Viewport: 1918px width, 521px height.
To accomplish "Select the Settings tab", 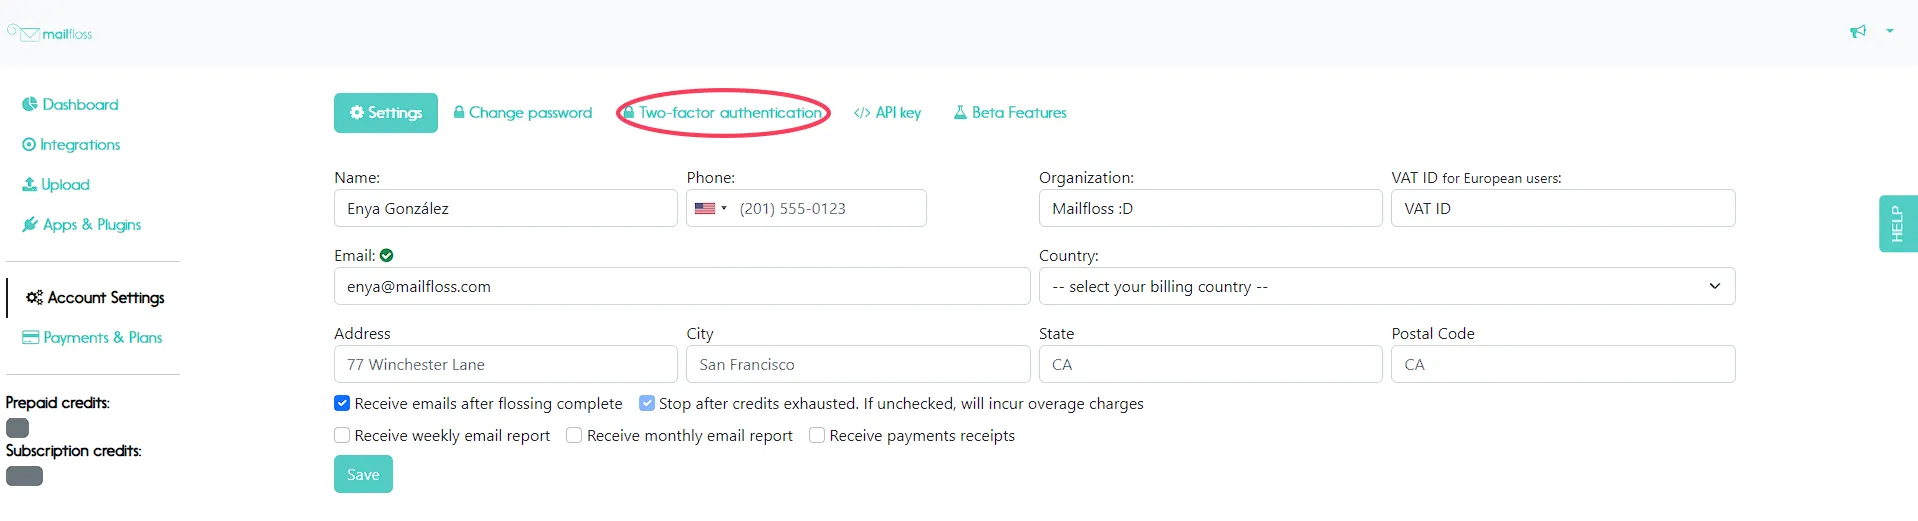I will click(x=386, y=113).
